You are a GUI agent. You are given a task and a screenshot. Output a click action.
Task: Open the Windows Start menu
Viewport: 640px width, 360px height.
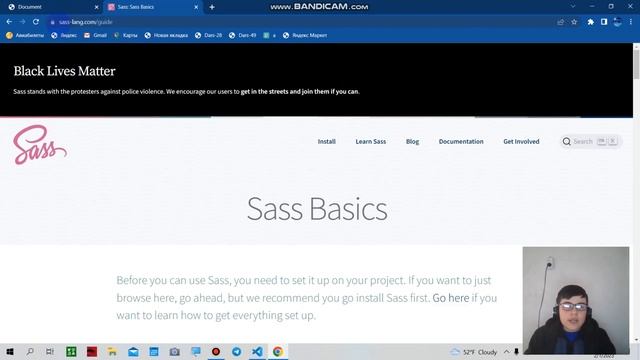click(x=10, y=351)
